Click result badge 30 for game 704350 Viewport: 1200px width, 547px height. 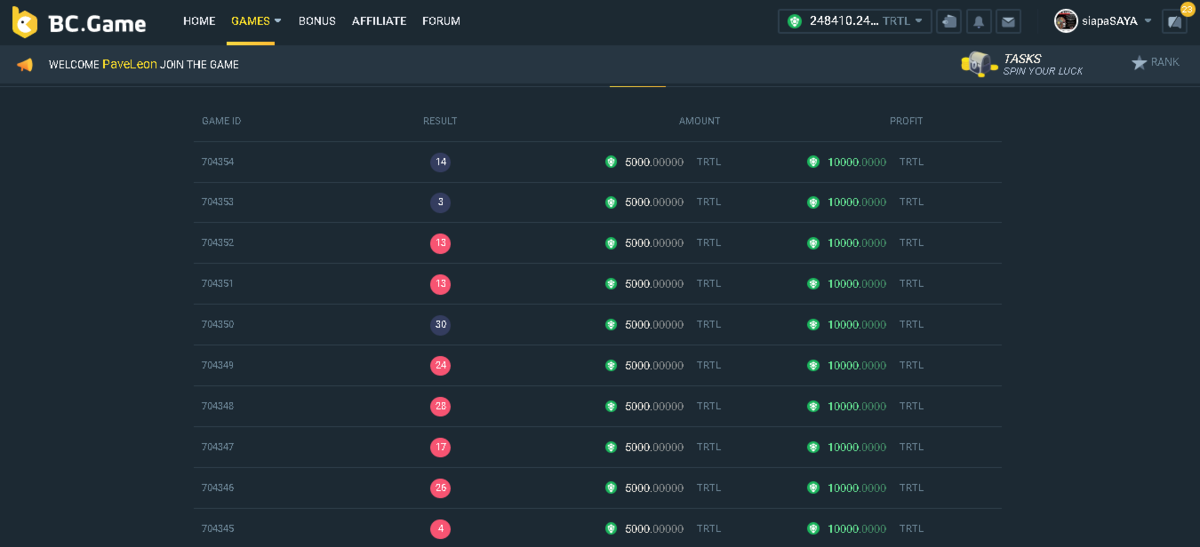point(440,325)
